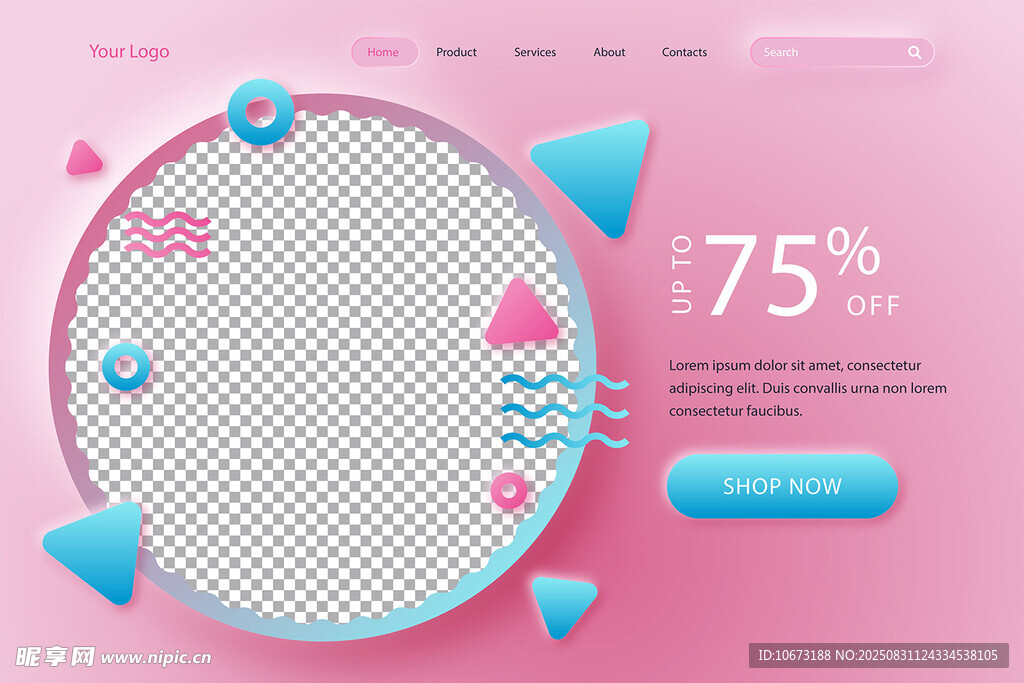Click the small pink ring inside the circle
1024x683 pixels.
pos(509,490)
